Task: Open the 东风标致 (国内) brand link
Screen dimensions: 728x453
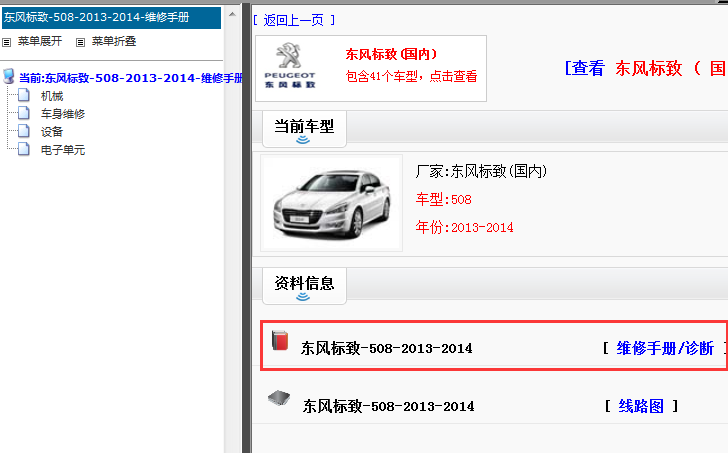Action: pyautogui.click(x=391, y=54)
